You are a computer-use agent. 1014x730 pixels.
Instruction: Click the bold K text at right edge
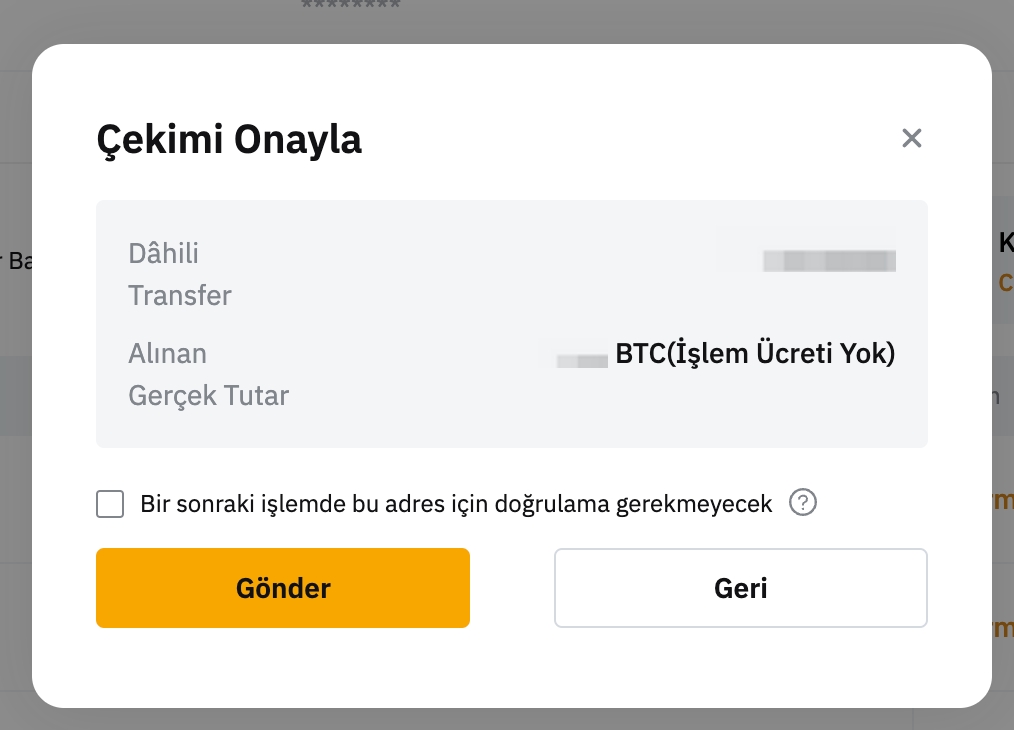pyautogui.click(x=1006, y=242)
